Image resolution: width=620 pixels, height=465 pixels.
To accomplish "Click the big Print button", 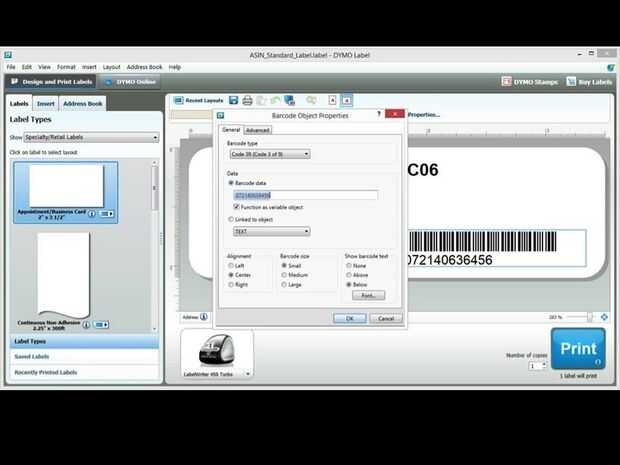I will pos(578,348).
